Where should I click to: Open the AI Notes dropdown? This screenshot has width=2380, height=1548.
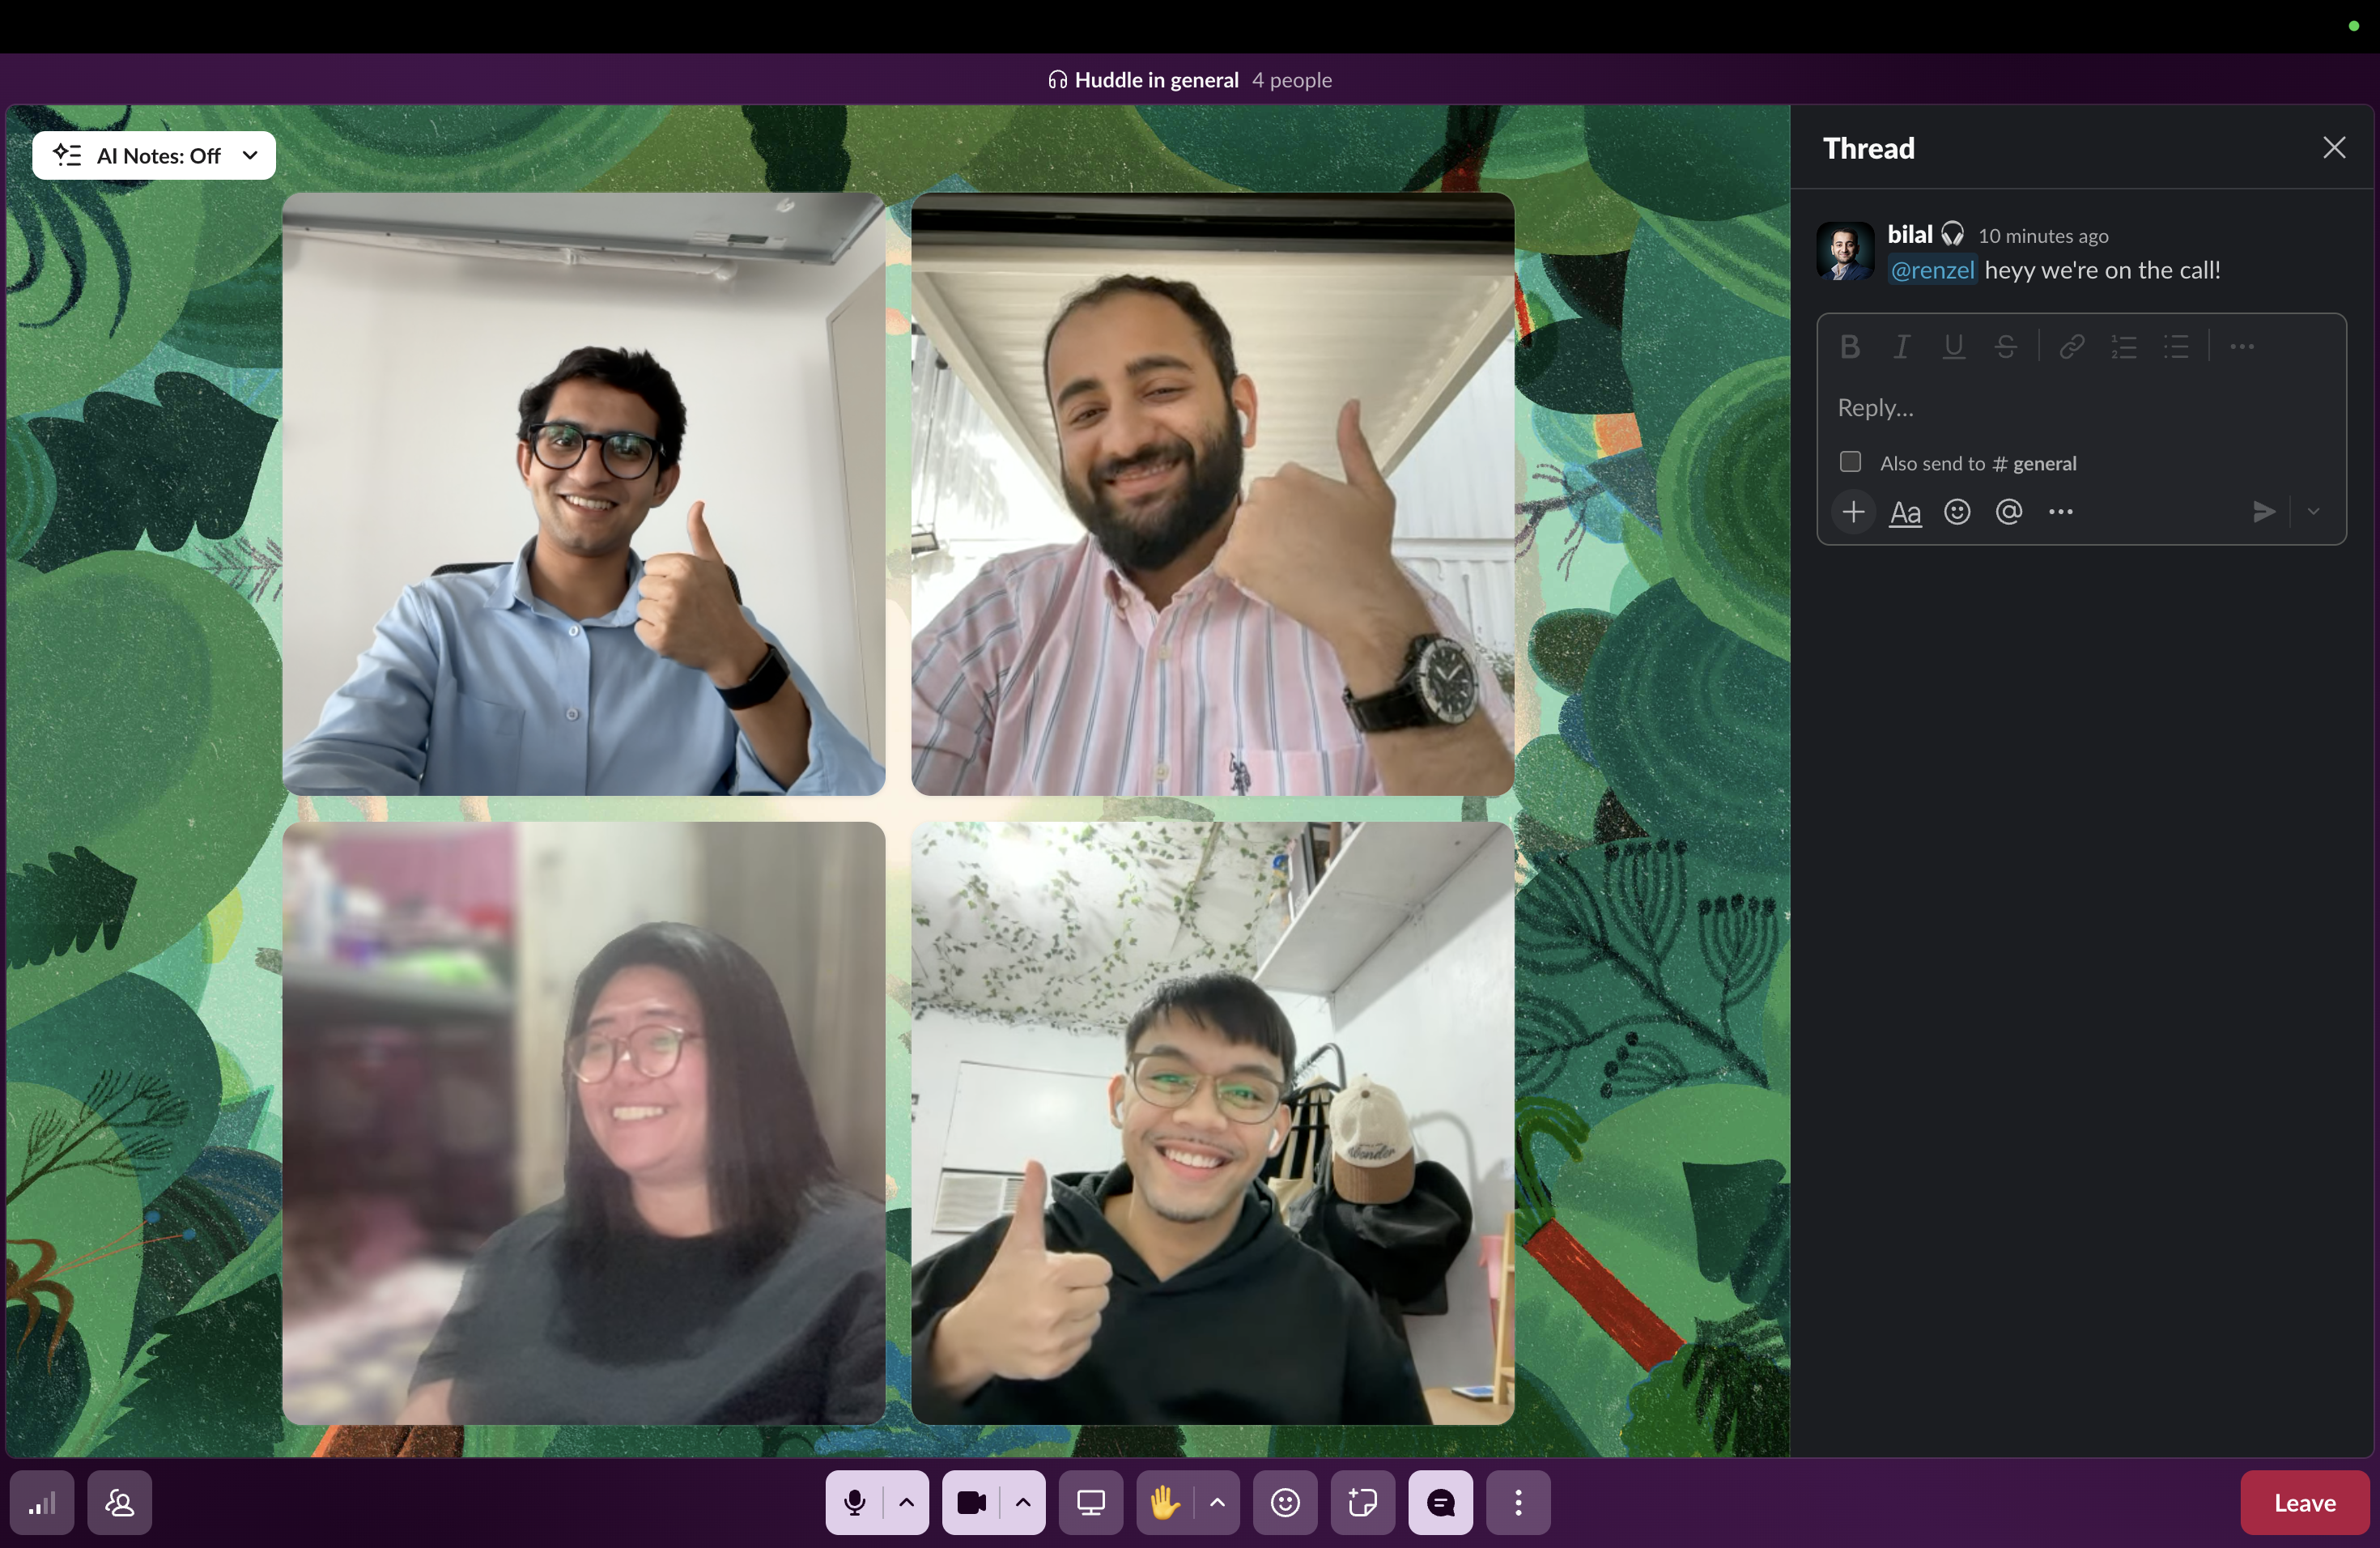coord(154,155)
